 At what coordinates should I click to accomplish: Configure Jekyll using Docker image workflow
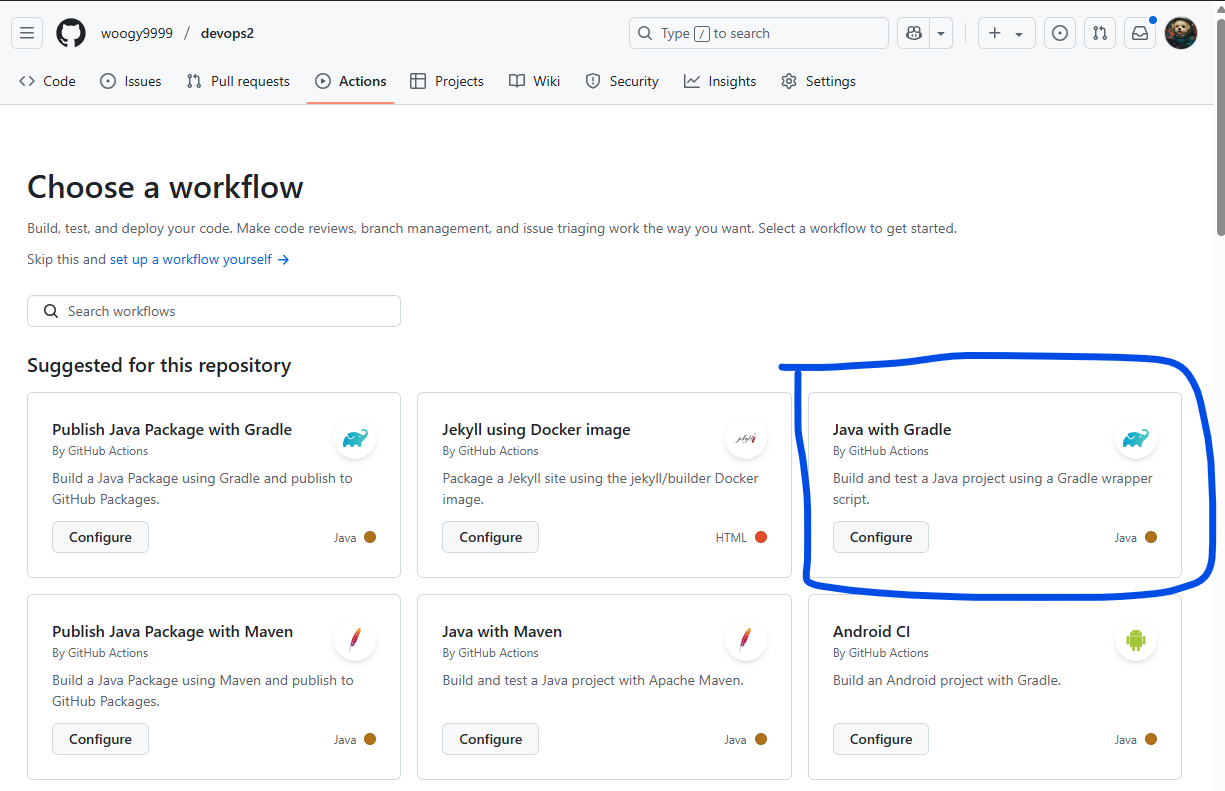pos(490,537)
